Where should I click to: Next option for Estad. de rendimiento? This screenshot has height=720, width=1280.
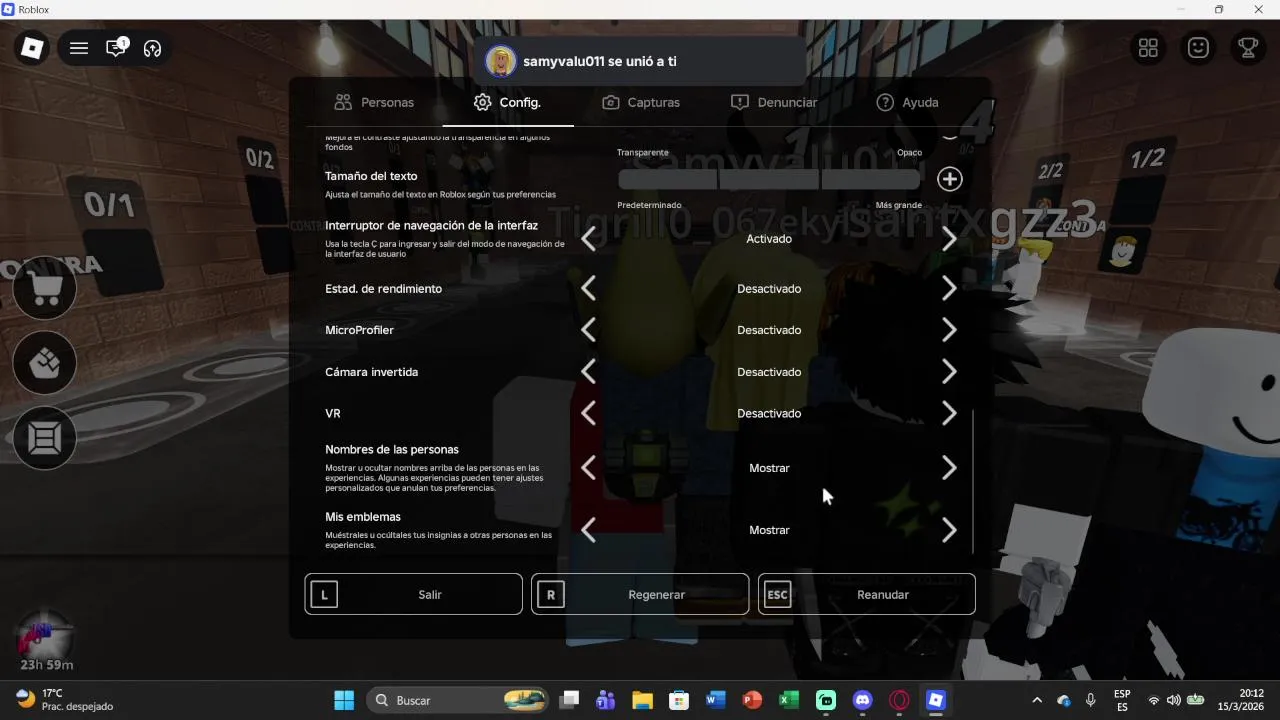coord(949,289)
